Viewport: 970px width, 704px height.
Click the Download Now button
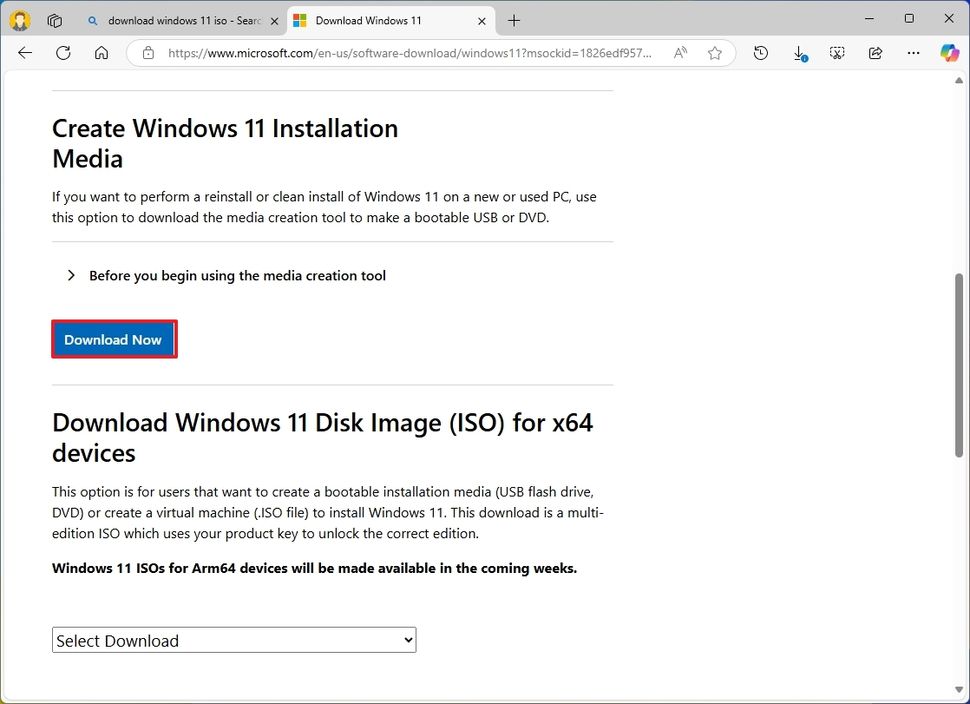[113, 339]
